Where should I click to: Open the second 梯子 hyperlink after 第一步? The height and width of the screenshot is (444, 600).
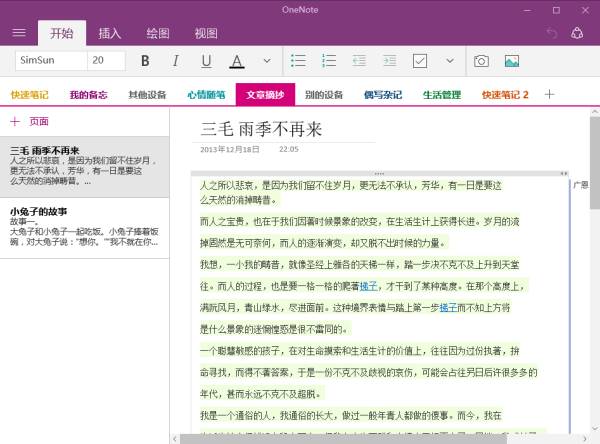tap(448, 307)
